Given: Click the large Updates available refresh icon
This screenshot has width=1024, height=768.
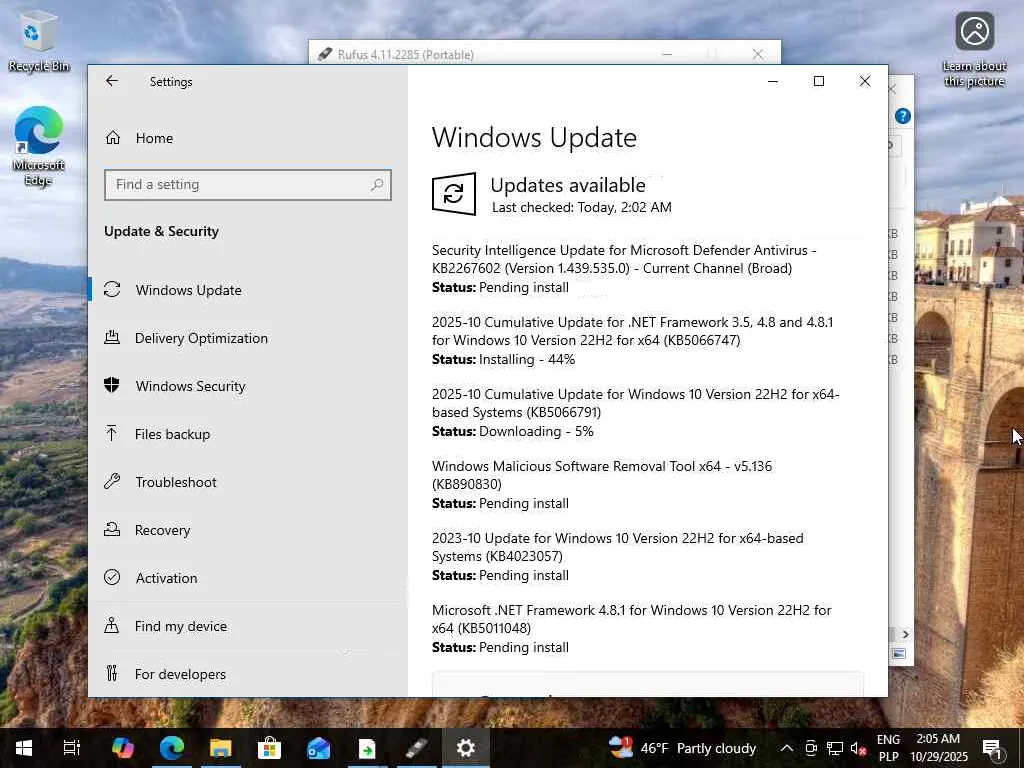Looking at the screenshot, I should (454, 194).
